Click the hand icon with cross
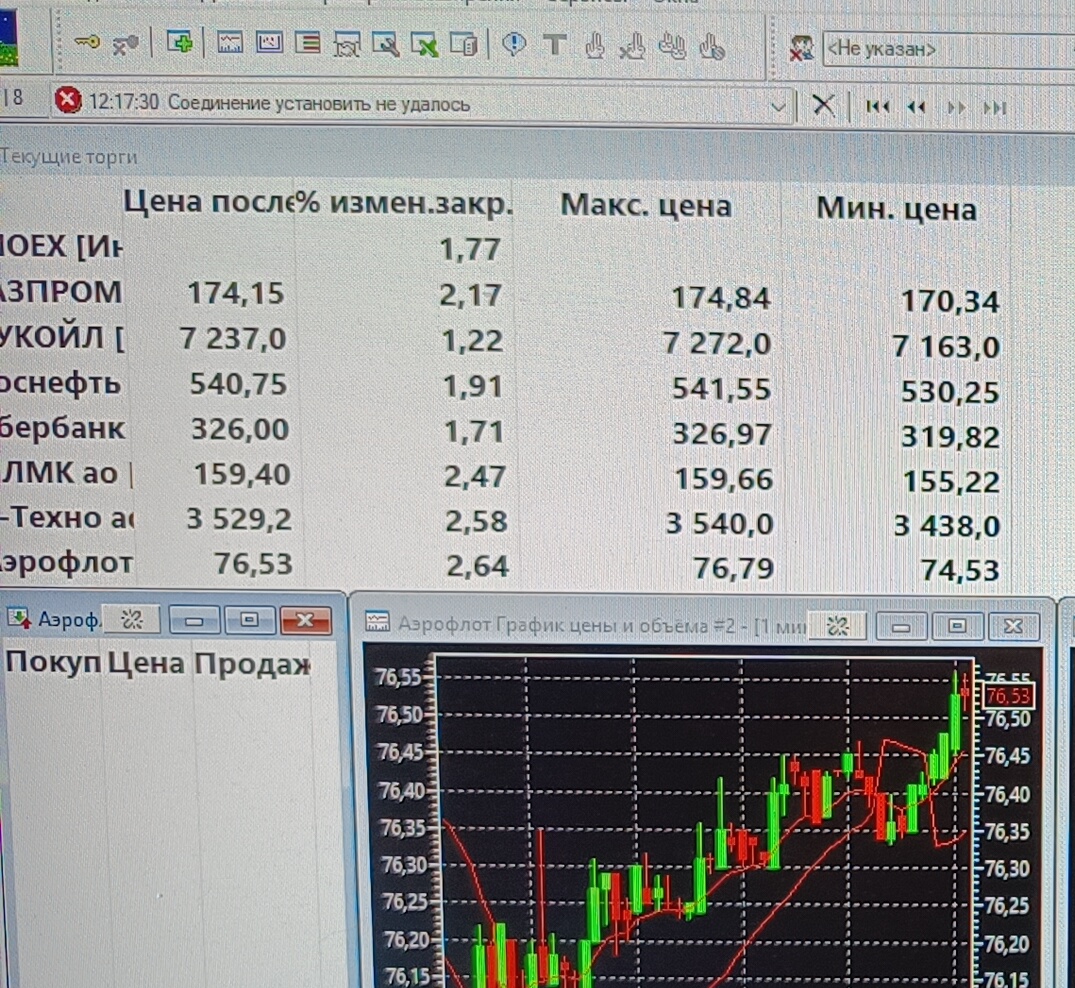Image resolution: width=1075 pixels, height=988 pixels. [632, 47]
